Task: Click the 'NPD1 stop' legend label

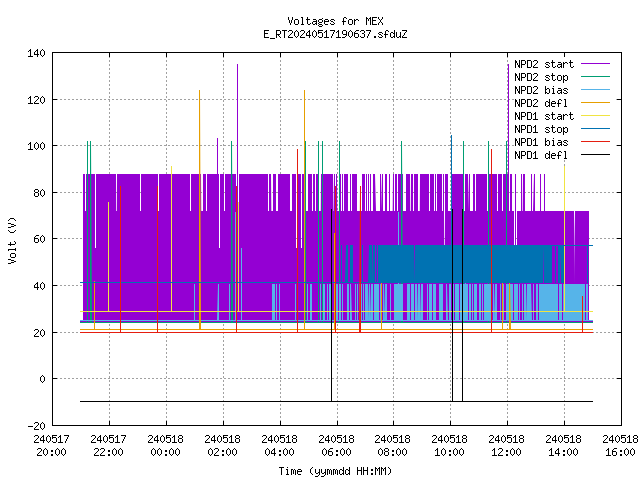Action: (541, 129)
